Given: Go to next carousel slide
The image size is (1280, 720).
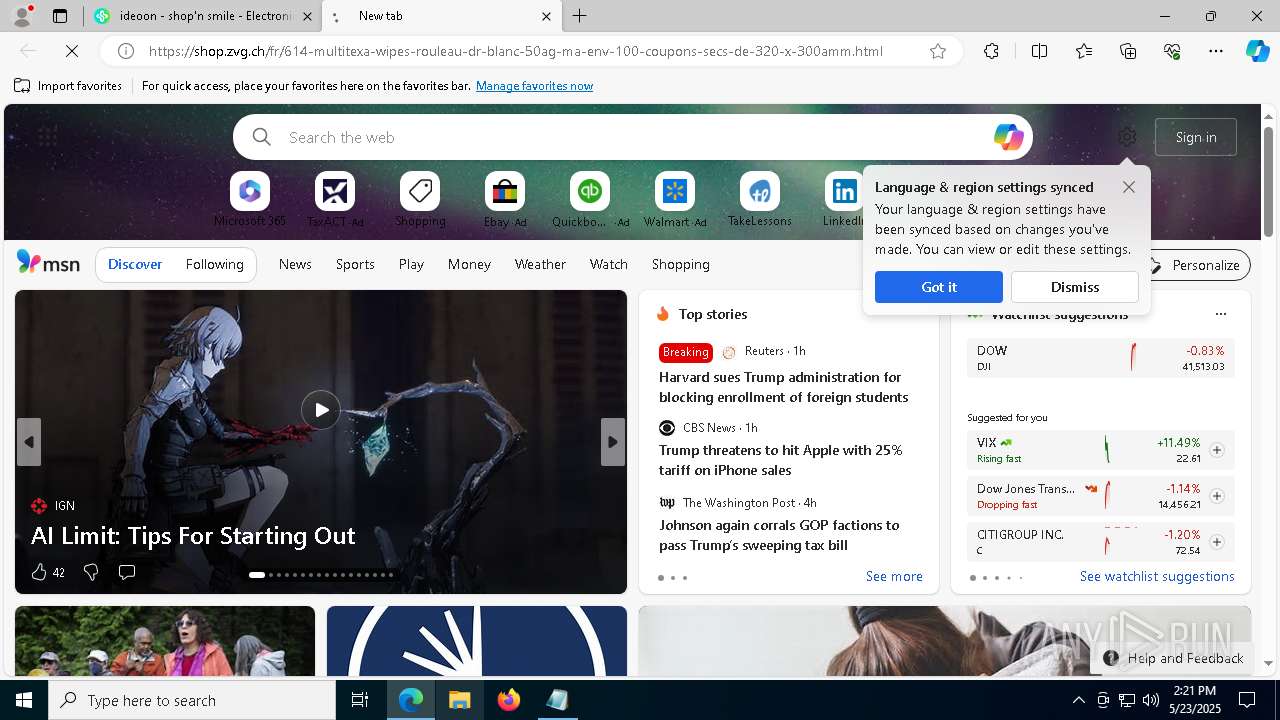Looking at the screenshot, I should (x=613, y=442).
